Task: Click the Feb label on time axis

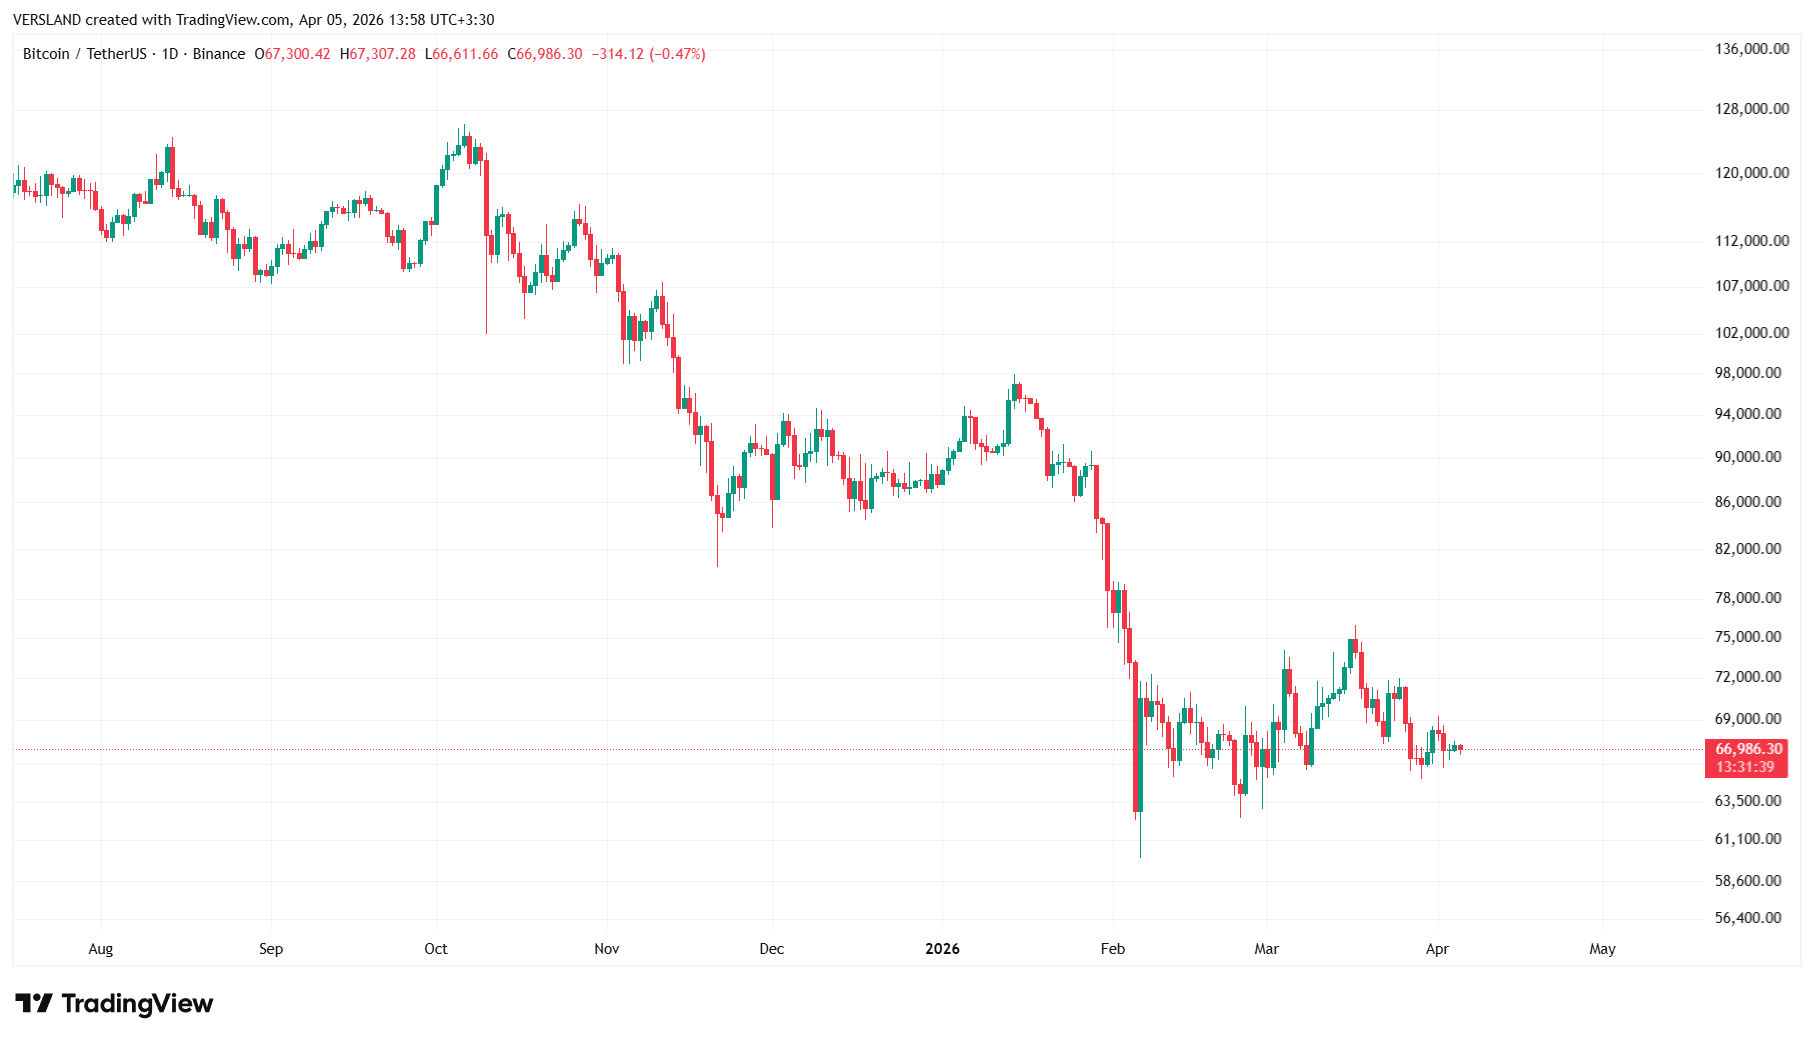Action: [x=1112, y=949]
